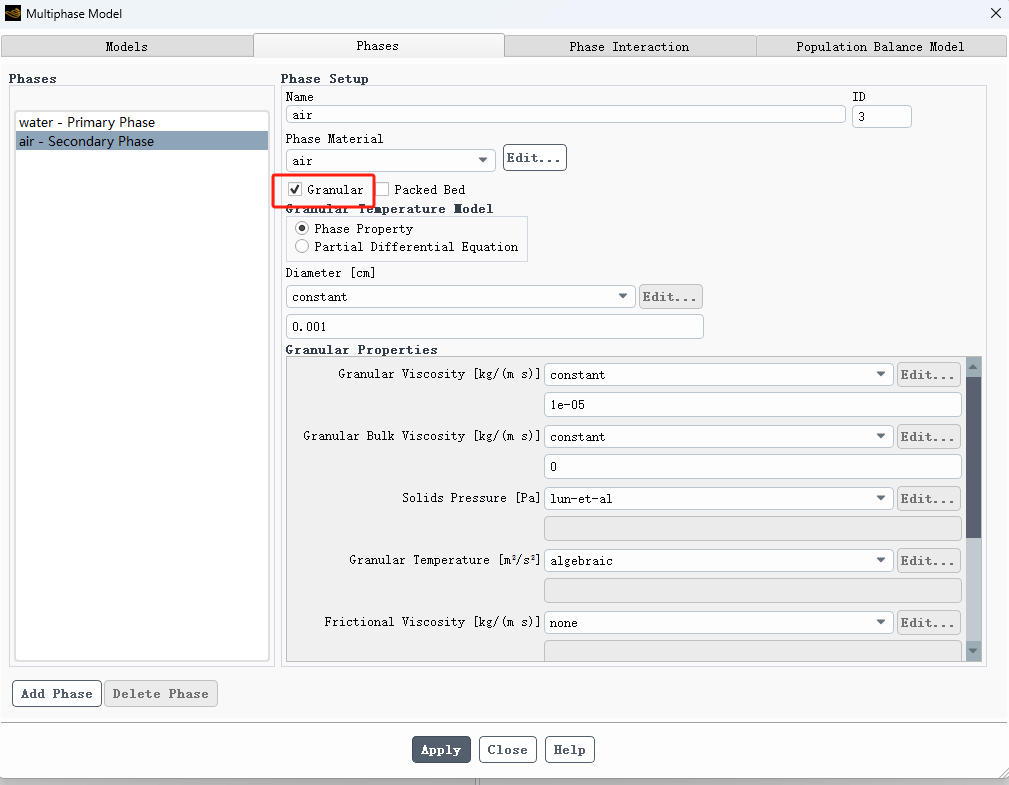Toggle the Granular checkbox
The width and height of the screenshot is (1009, 785).
point(295,189)
